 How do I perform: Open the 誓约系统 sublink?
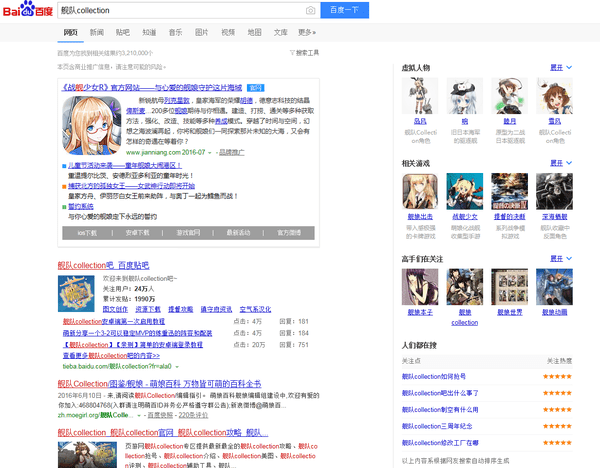pos(81,206)
